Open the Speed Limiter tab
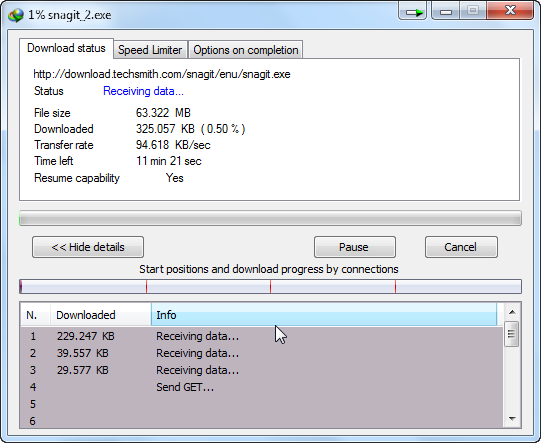 click(150, 50)
